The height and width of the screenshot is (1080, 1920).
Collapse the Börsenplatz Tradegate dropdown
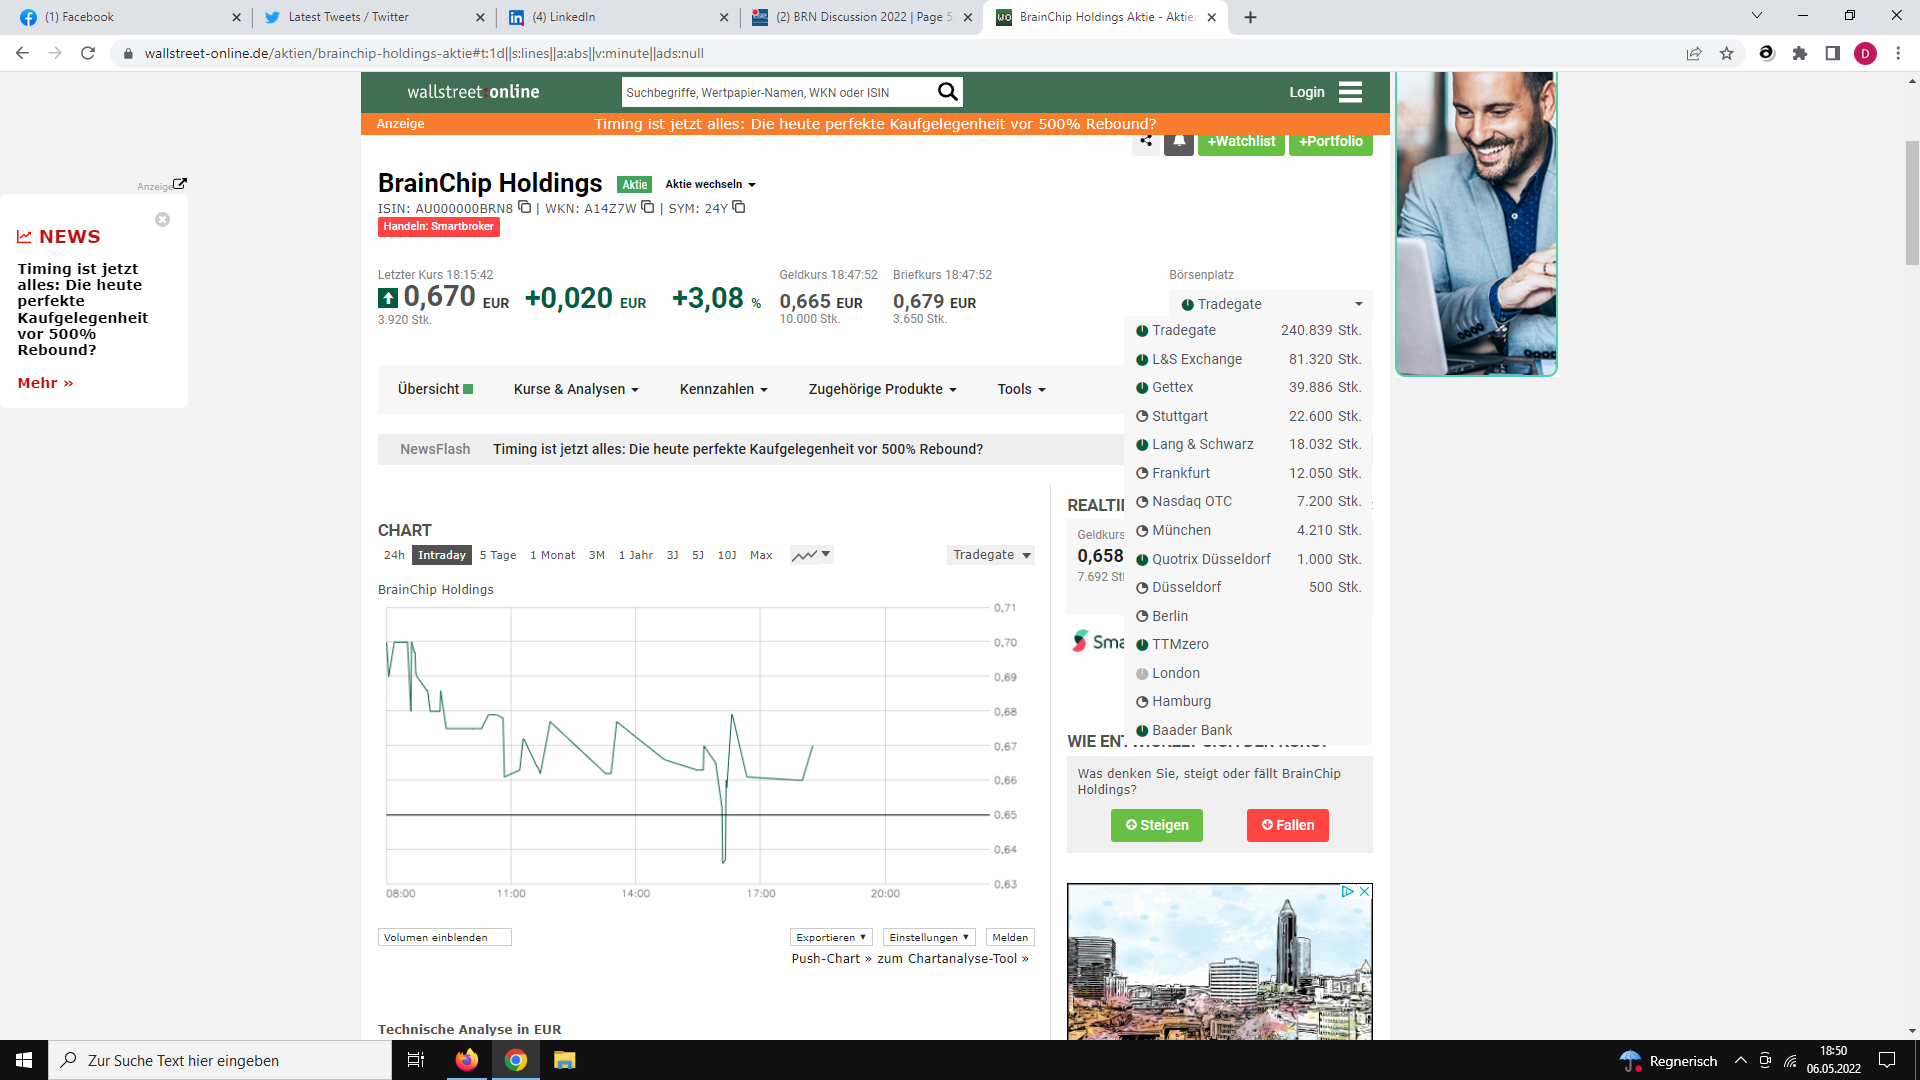pyautogui.click(x=1270, y=304)
